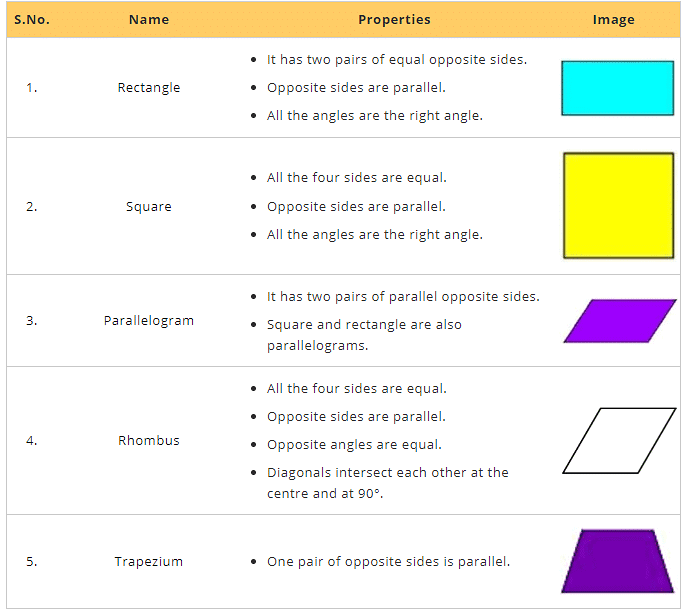Select the Square name cell
This screenshot has width=691, height=611.
pyautogui.click(x=149, y=207)
